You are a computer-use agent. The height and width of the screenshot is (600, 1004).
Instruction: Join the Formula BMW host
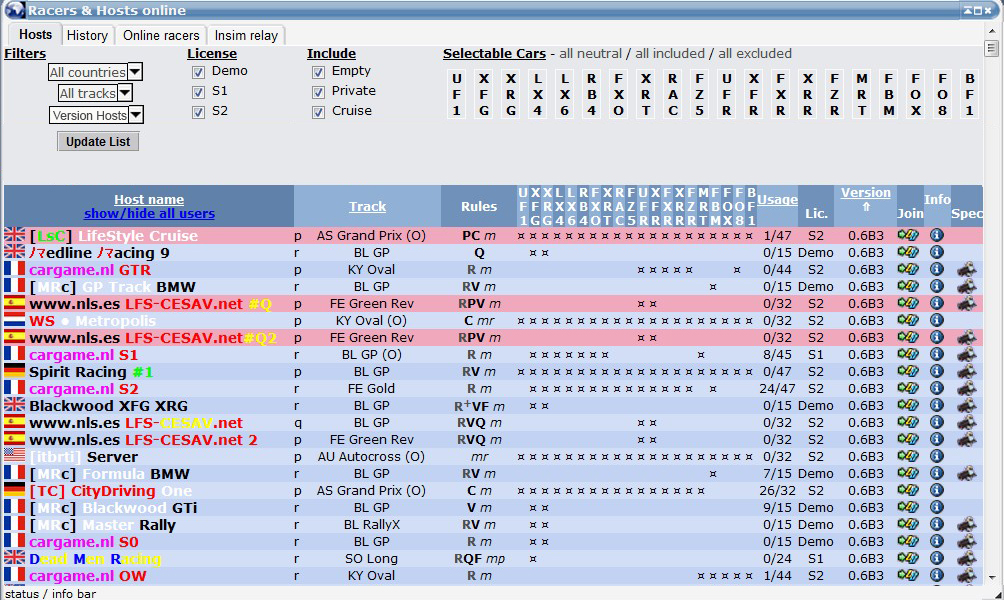pos(908,474)
